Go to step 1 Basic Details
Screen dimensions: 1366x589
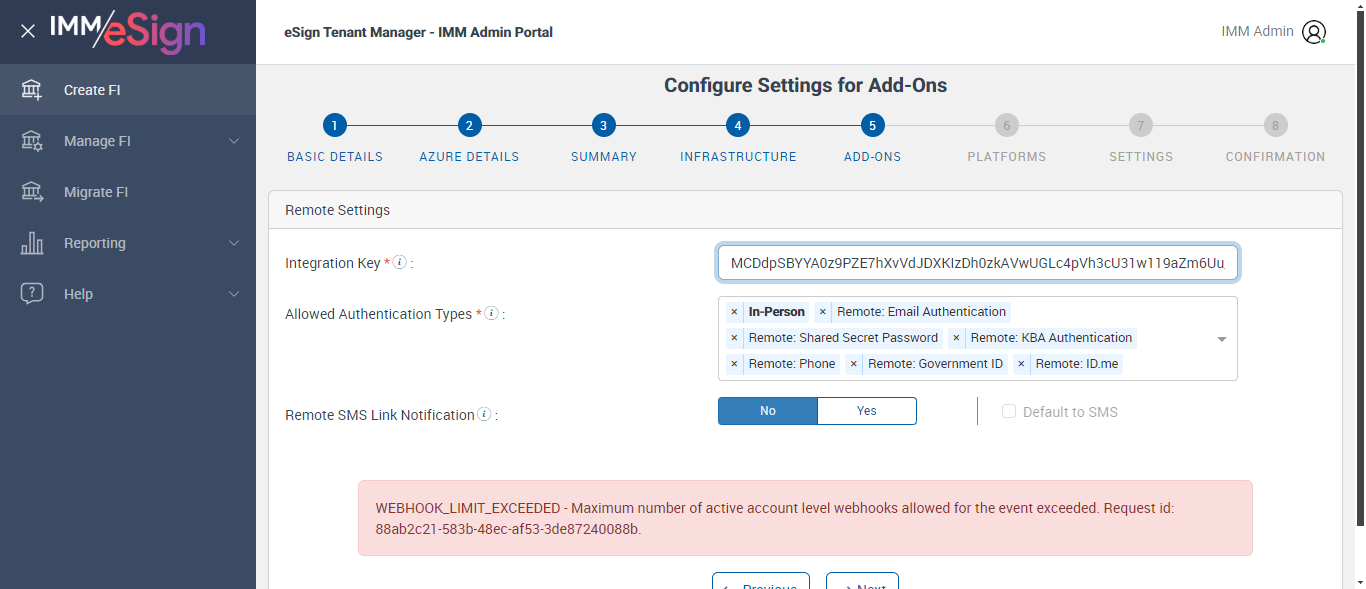[335, 126]
